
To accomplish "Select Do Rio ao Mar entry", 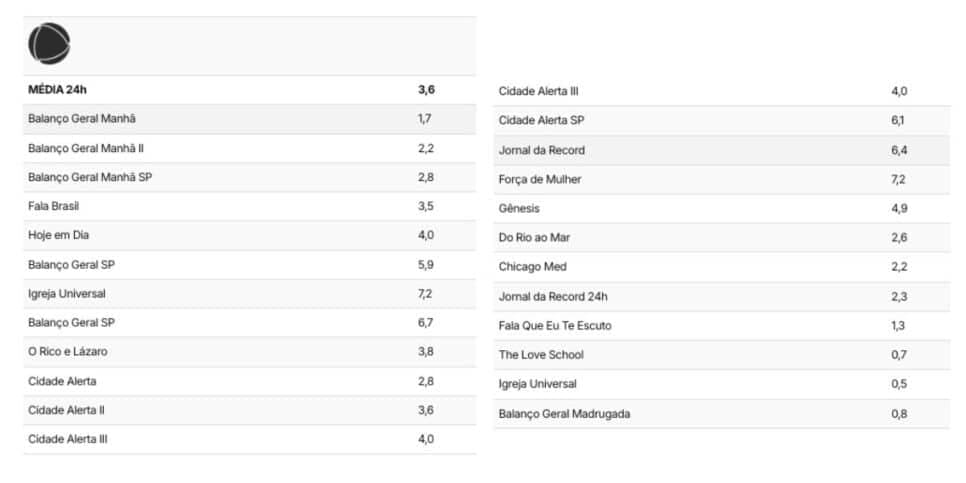I will pyautogui.click(x=721, y=238).
